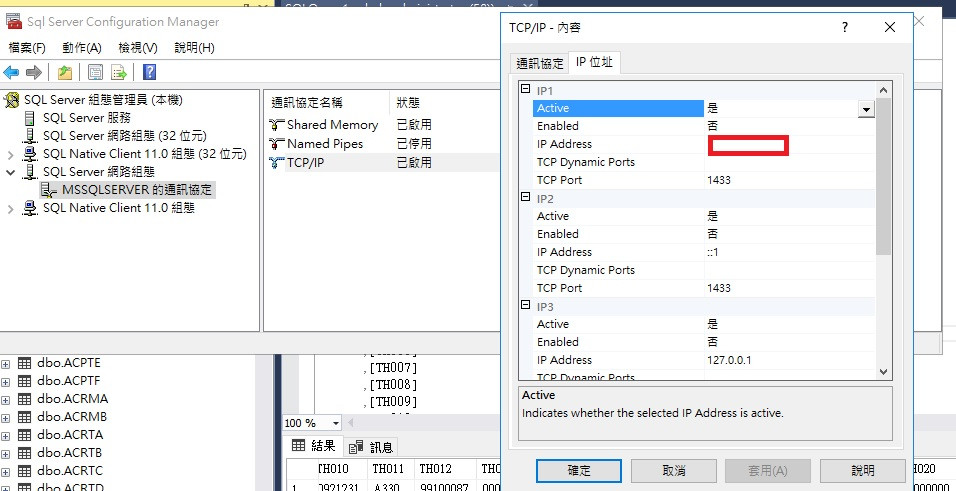The height and width of the screenshot is (491, 956).
Task: Click the TH012 results column header
Action: (435, 468)
